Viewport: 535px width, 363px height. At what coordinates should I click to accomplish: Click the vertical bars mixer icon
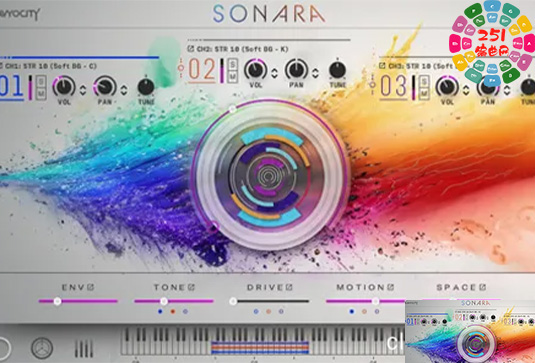point(84,348)
